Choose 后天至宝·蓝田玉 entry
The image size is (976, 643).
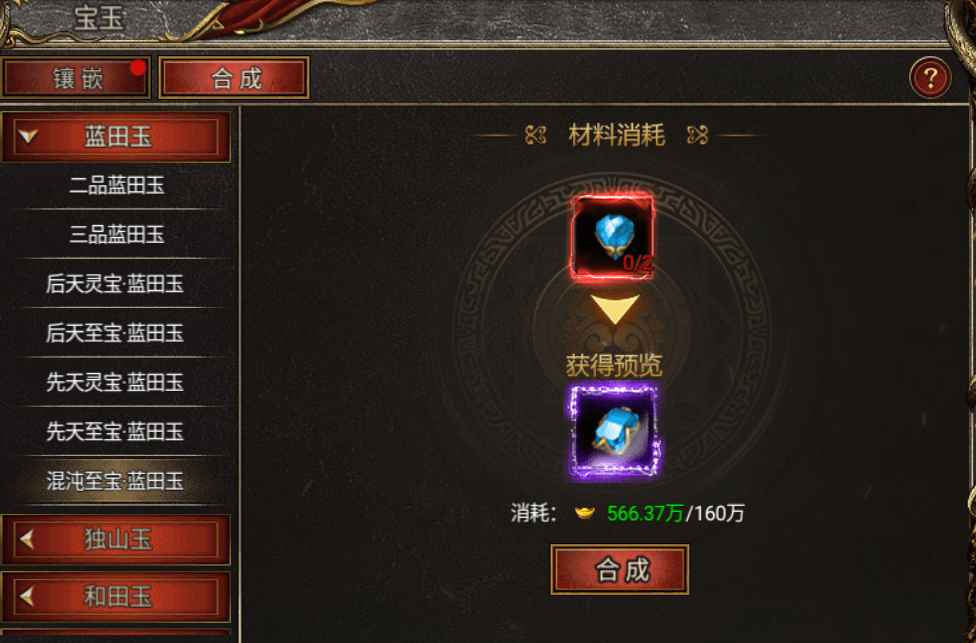pos(115,332)
